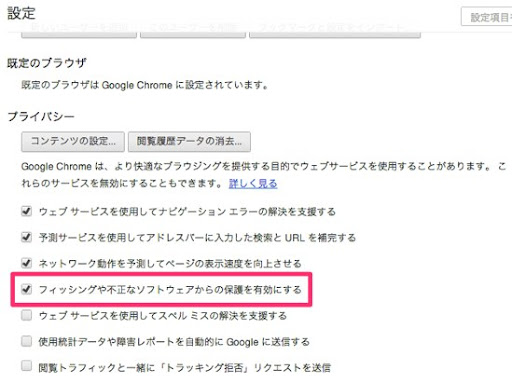
Task: Click the 快適なブラウジング description paragraph
Action: [x=263, y=175]
